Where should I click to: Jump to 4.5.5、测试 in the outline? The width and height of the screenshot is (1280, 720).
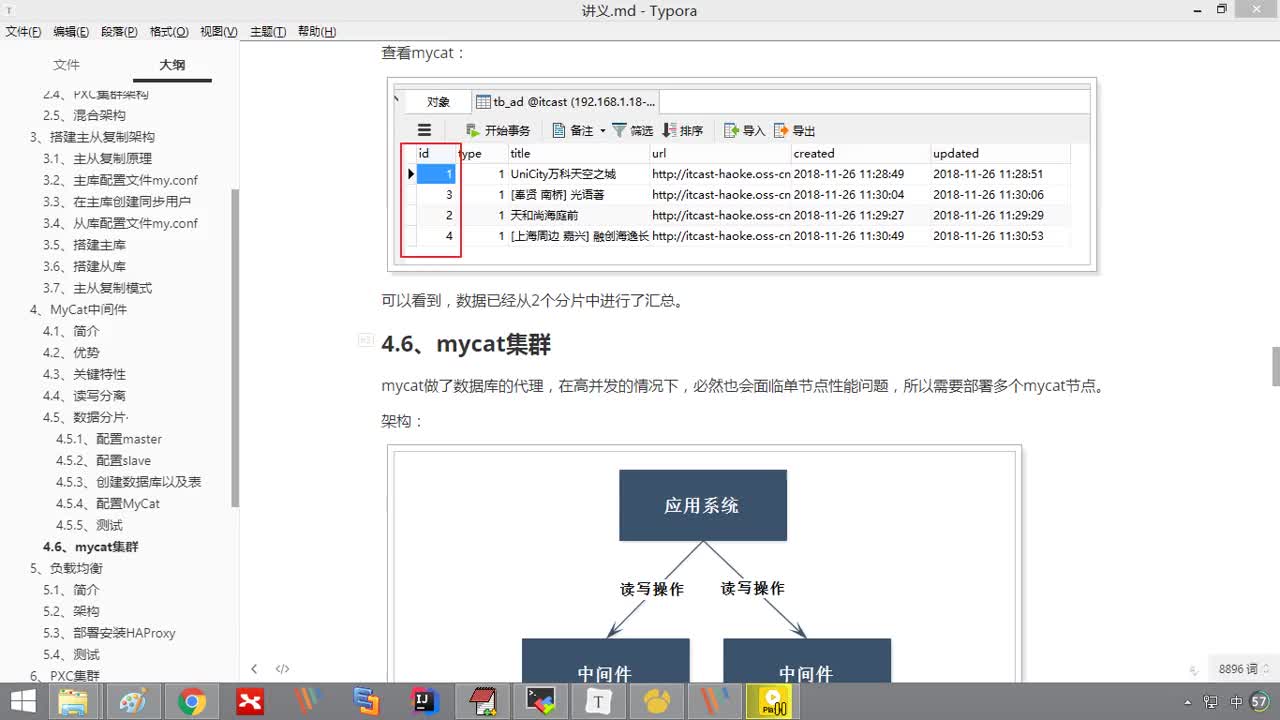pos(89,525)
